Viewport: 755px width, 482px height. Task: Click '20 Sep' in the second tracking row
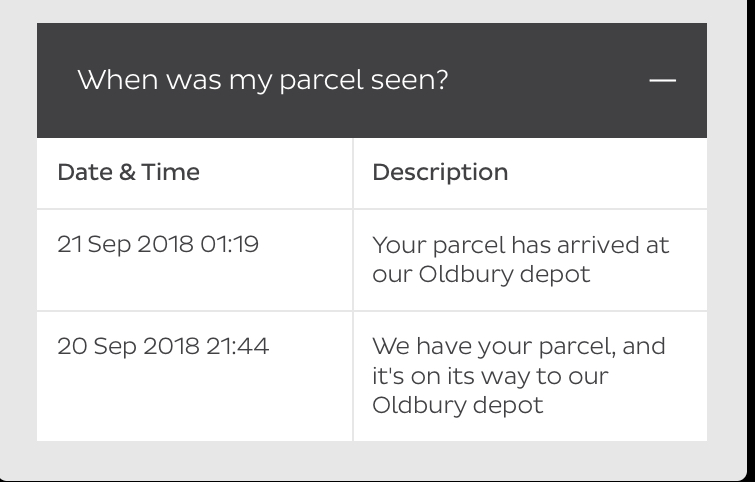pyautogui.click(x=96, y=347)
